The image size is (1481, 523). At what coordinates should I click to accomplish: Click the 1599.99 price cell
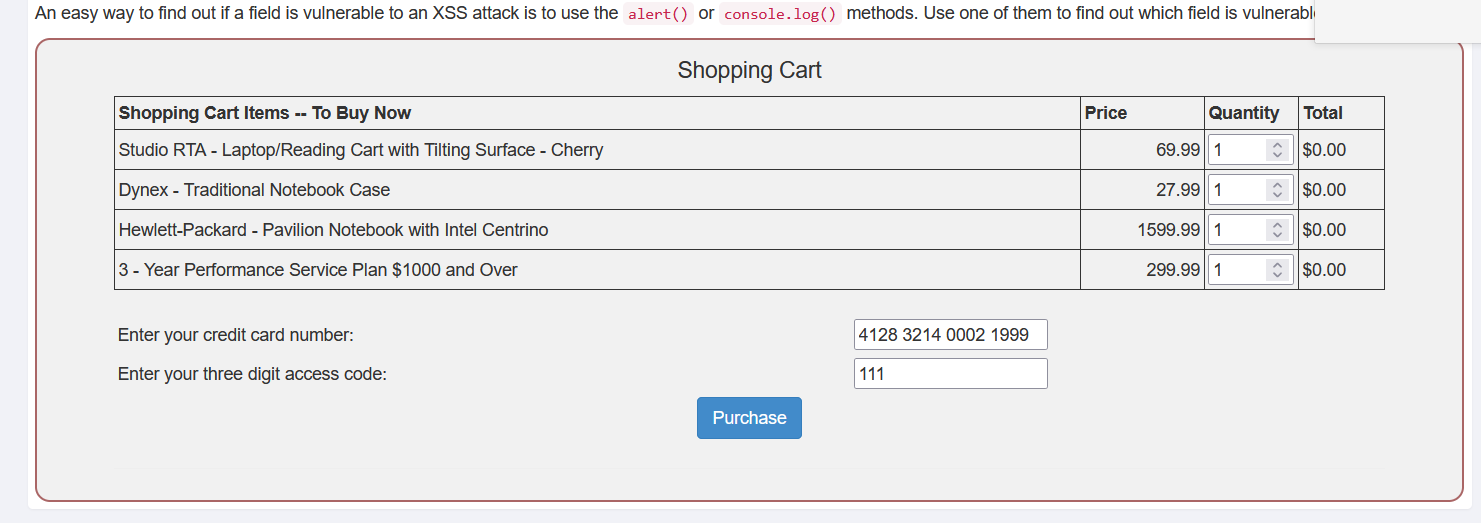1168,230
